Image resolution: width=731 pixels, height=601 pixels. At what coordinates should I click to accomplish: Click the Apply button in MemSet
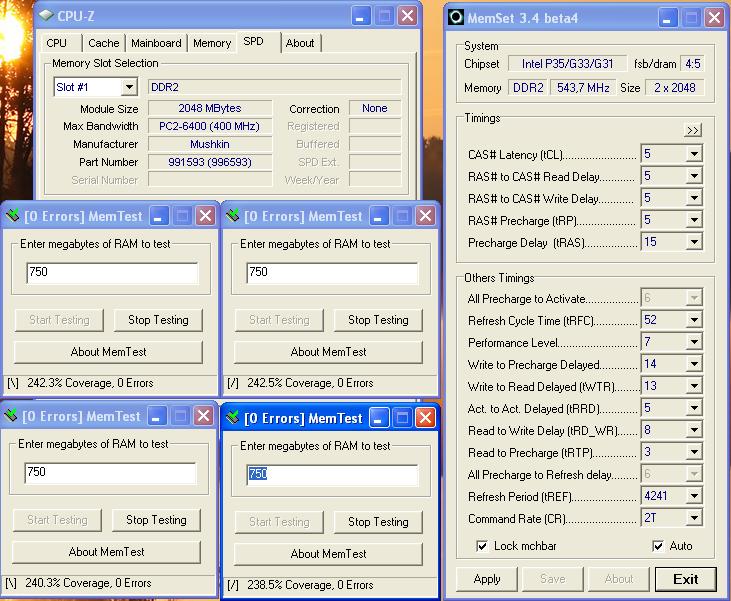(487, 579)
